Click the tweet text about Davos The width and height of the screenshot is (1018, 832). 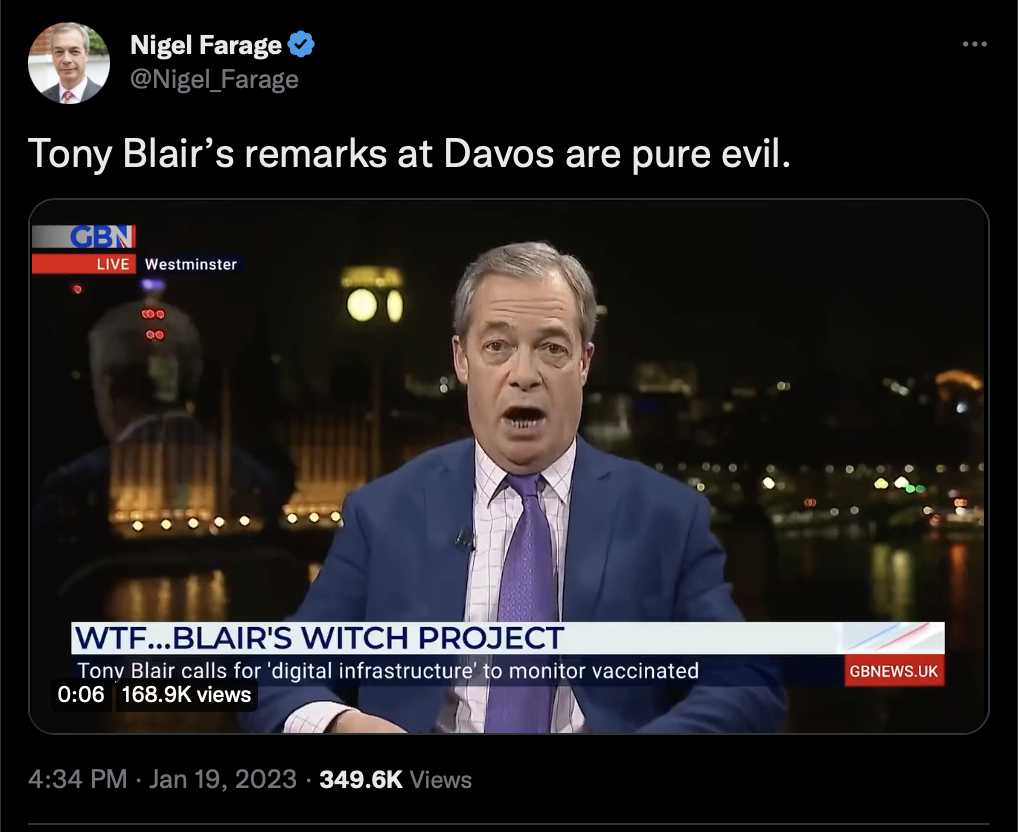[x=409, y=154]
